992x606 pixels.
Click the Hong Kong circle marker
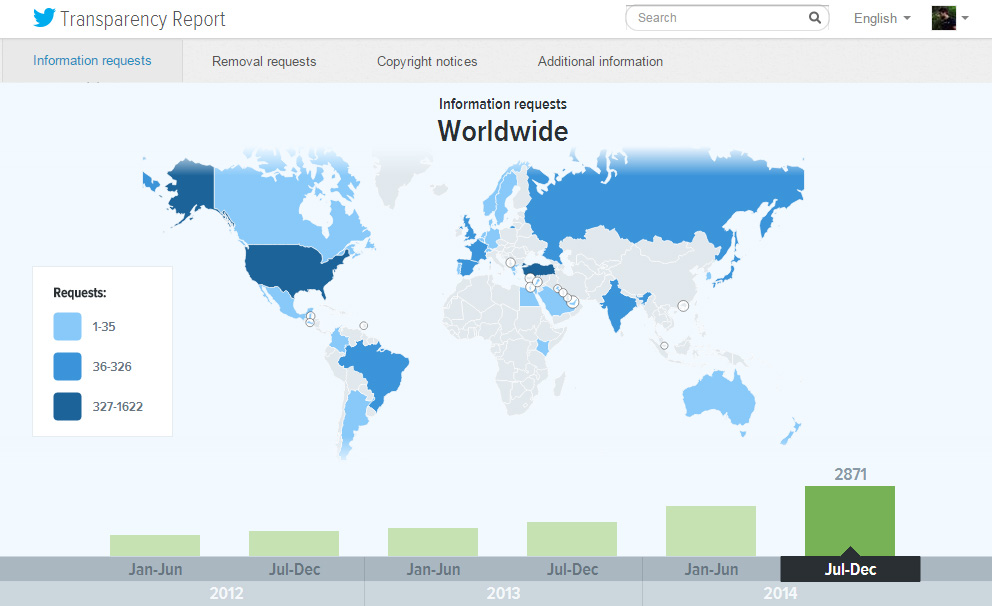pyautogui.click(x=683, y=306)
